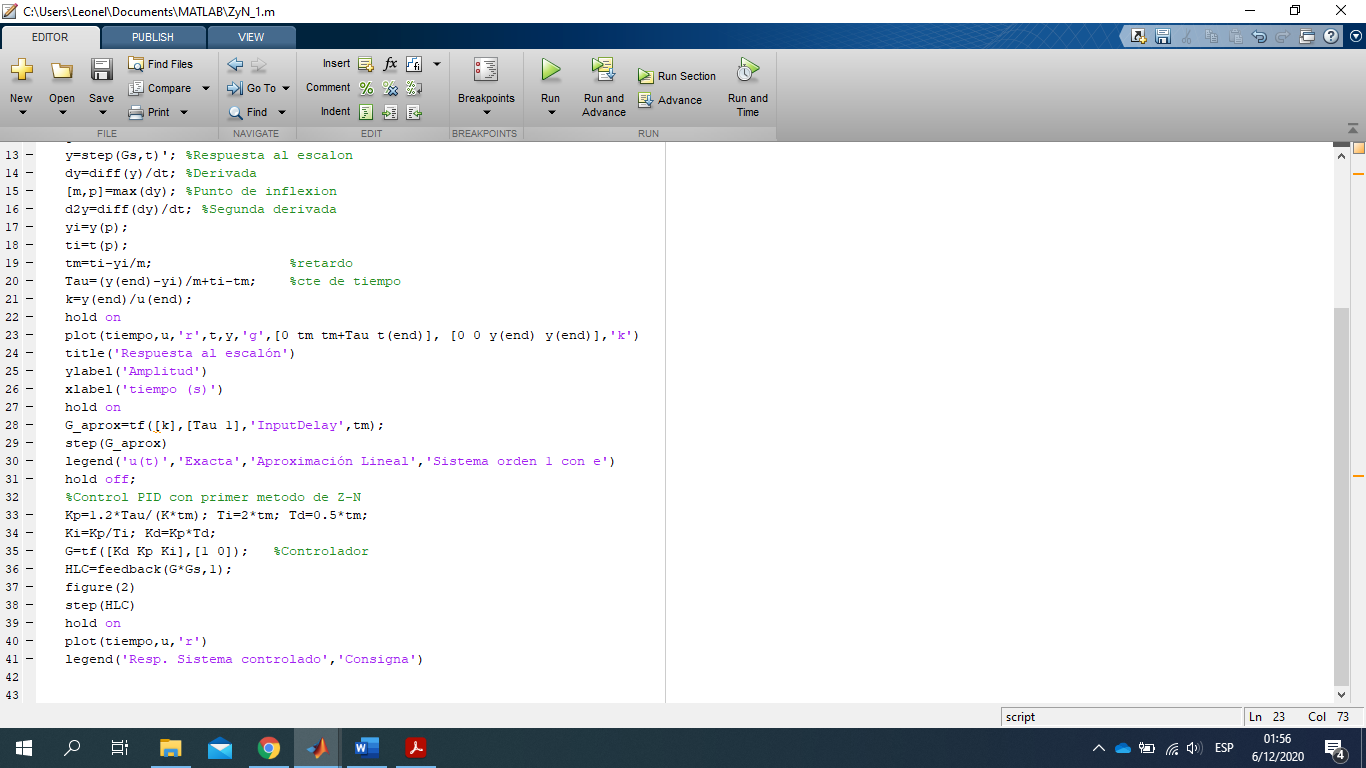
Task: Expand the Find dropdown arrow
Action: click(282, 112)
